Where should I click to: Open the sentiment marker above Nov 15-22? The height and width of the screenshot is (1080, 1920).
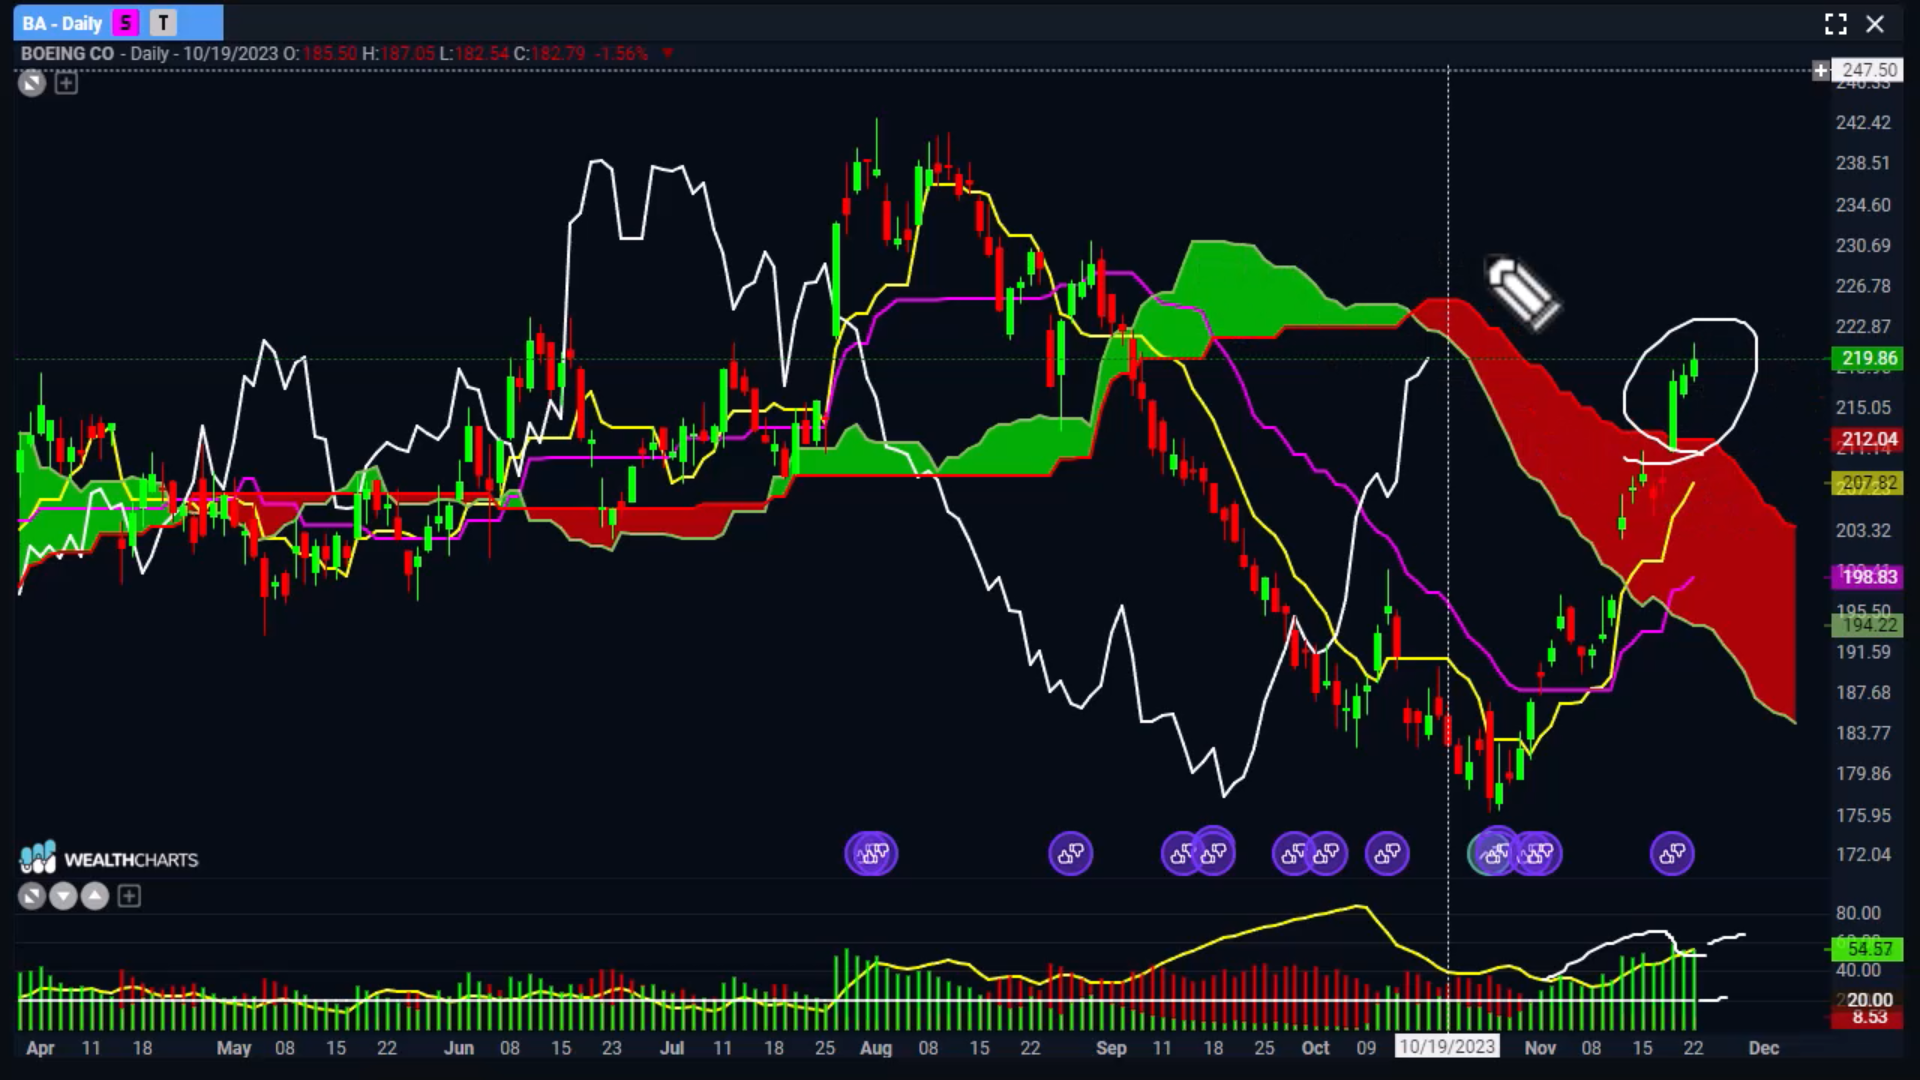1672,854
